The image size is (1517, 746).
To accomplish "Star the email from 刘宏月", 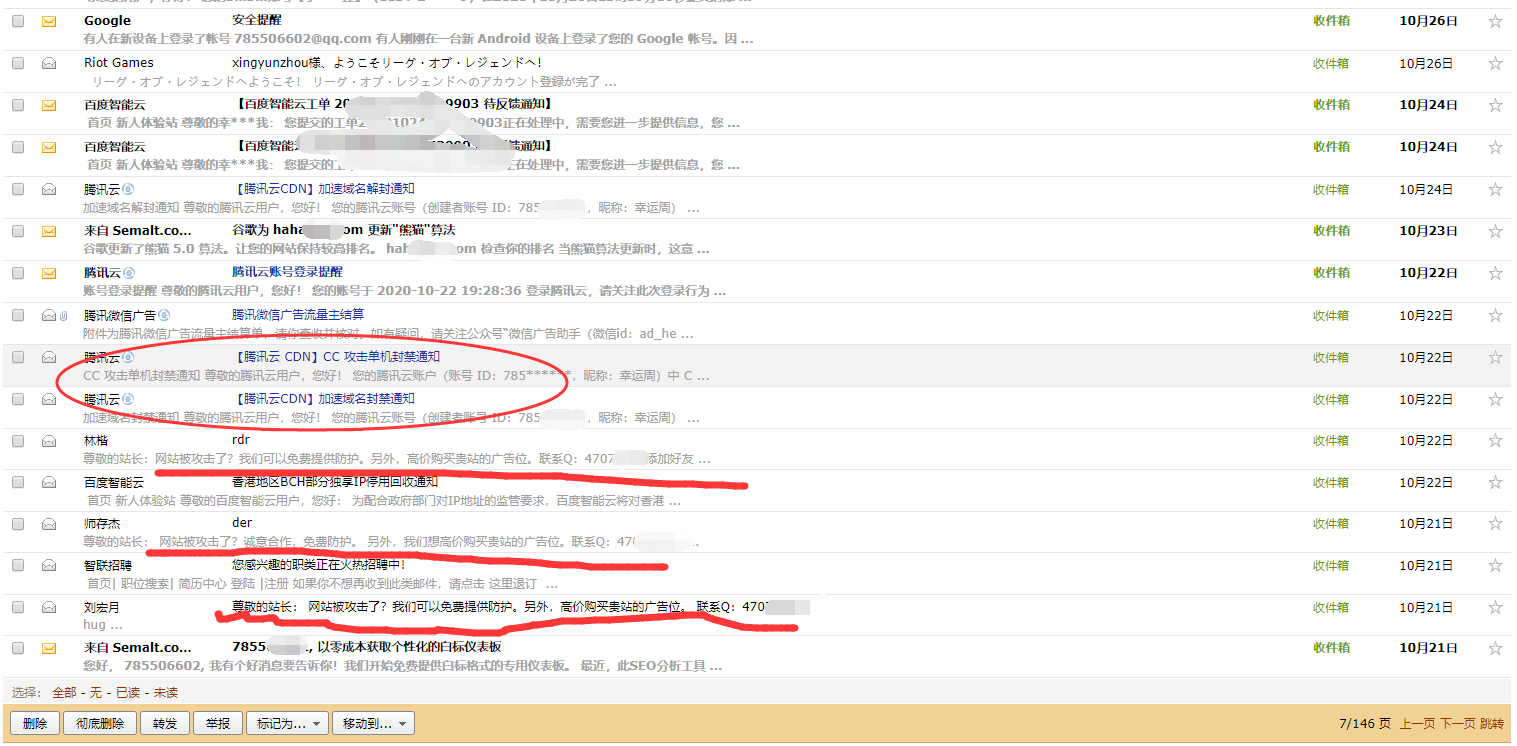I will coord(1495,607).
